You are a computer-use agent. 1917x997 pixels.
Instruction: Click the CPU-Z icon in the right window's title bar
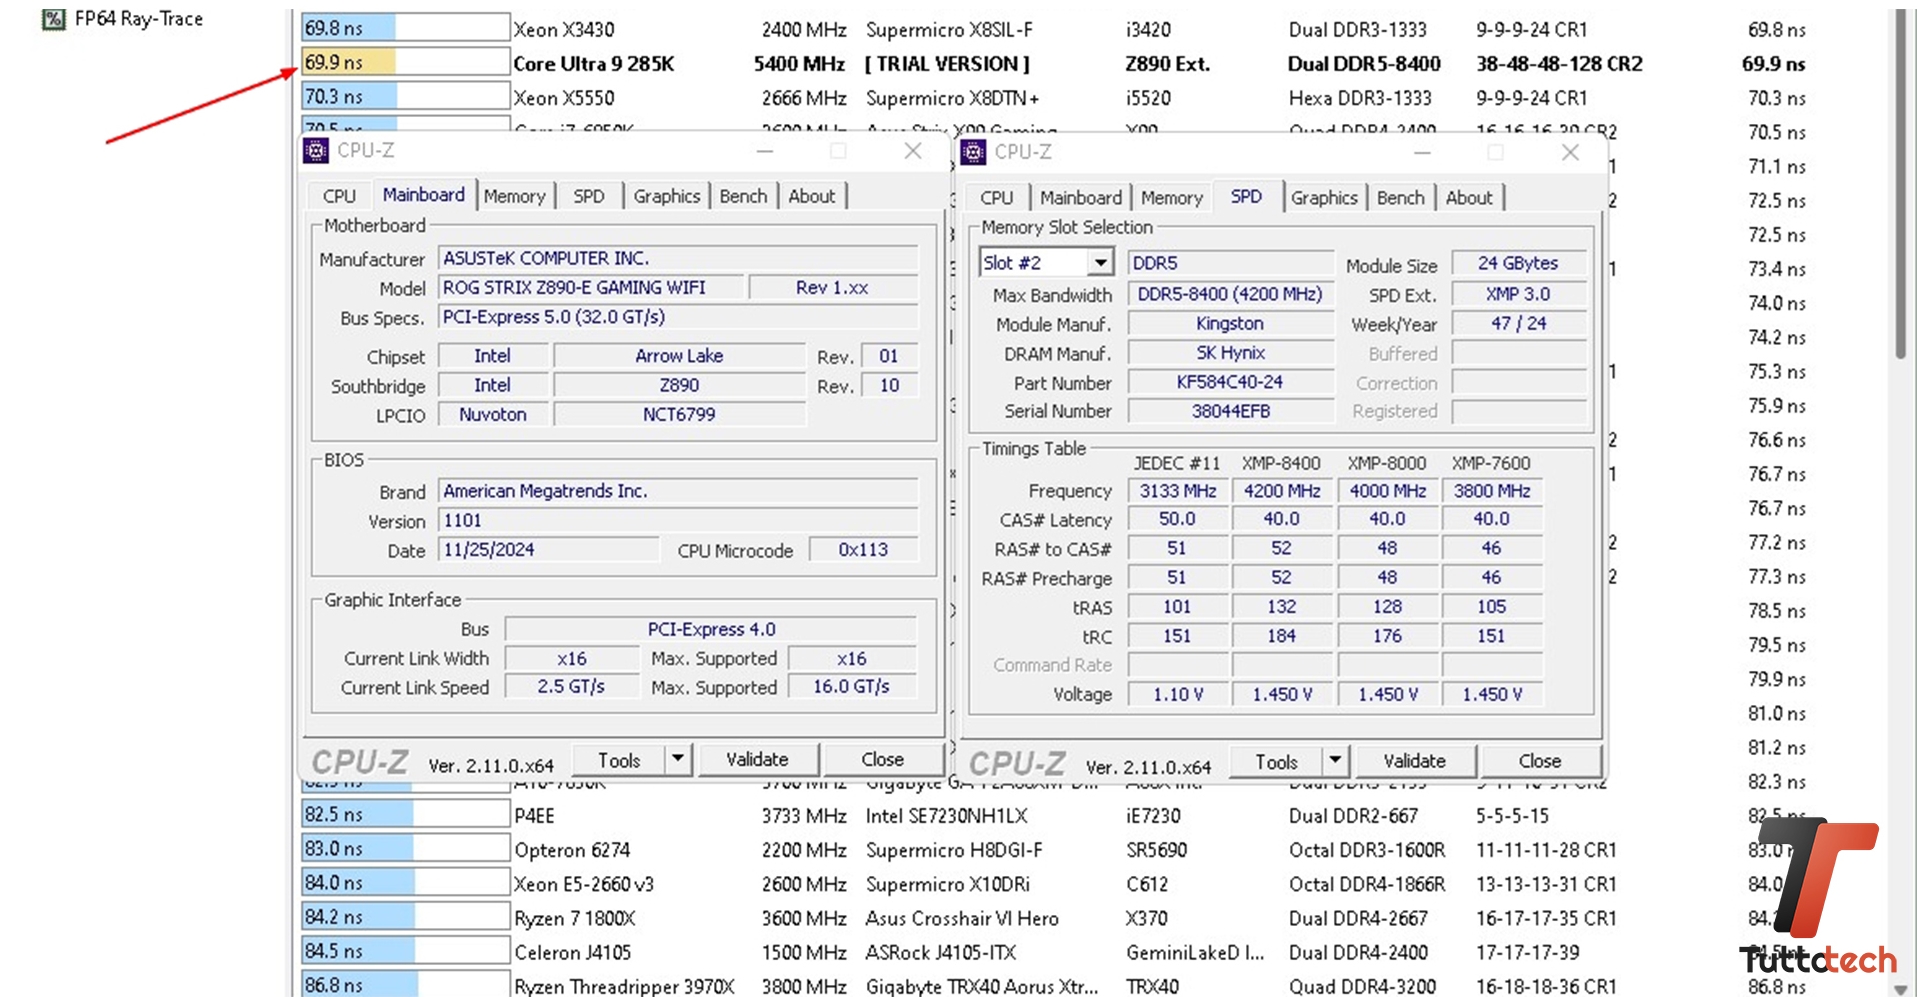(x=974, y=152)
